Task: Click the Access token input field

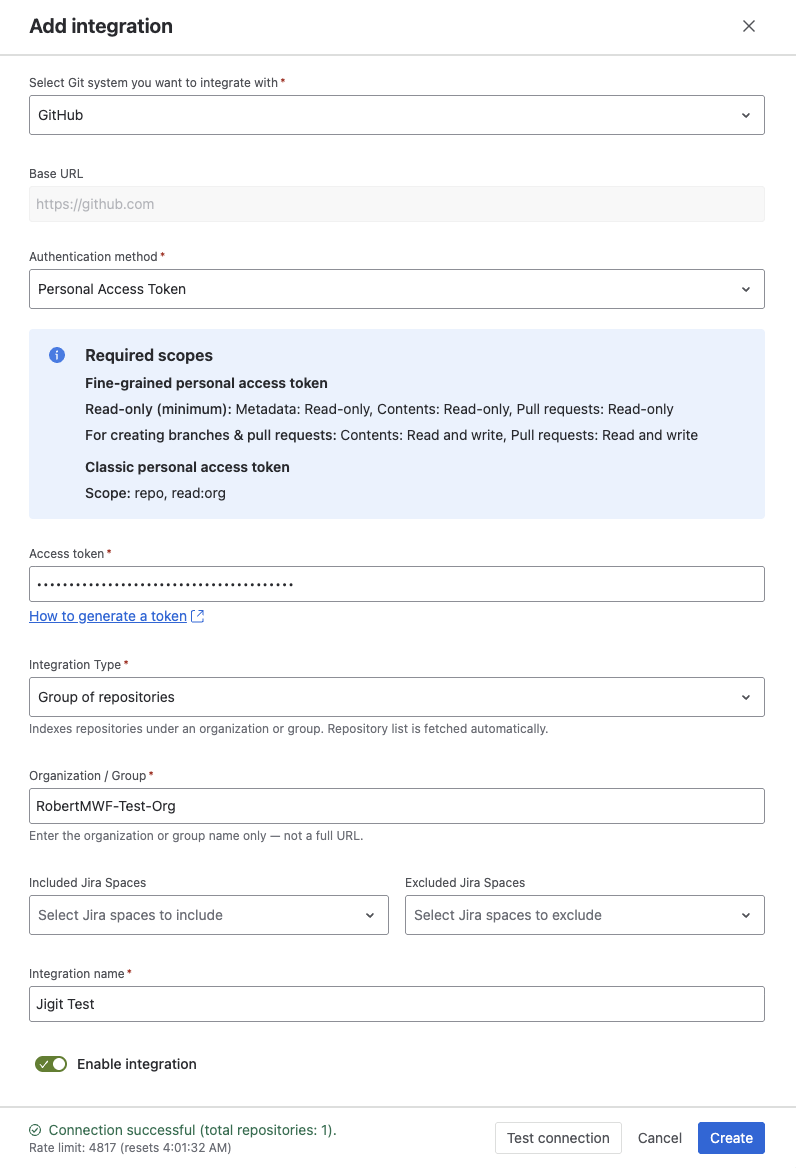Action: click(x=397, y=584)
